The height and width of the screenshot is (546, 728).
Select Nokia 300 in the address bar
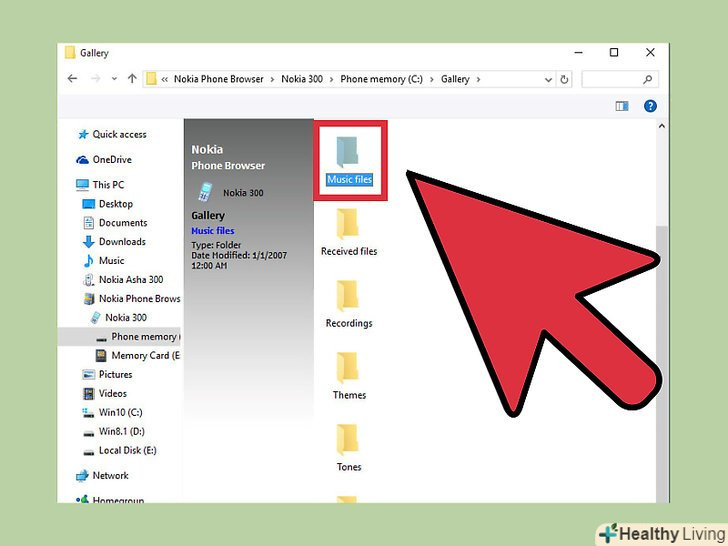click(302, 79)
